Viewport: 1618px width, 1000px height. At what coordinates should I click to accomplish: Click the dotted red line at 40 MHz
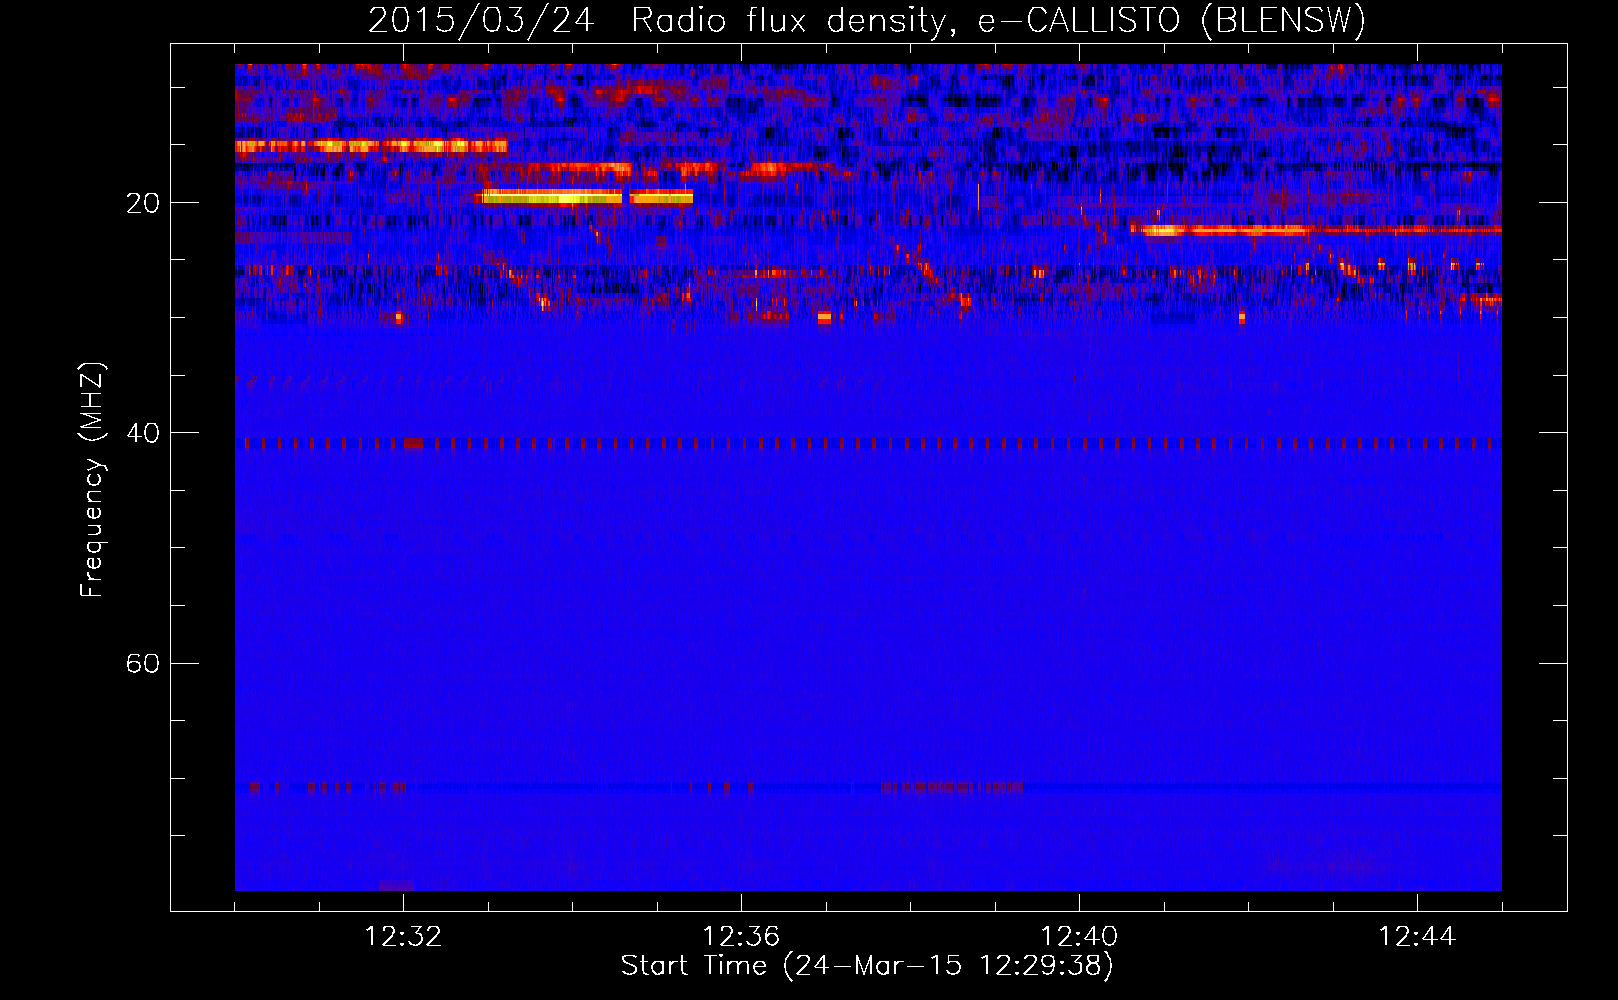coord(868,443)
